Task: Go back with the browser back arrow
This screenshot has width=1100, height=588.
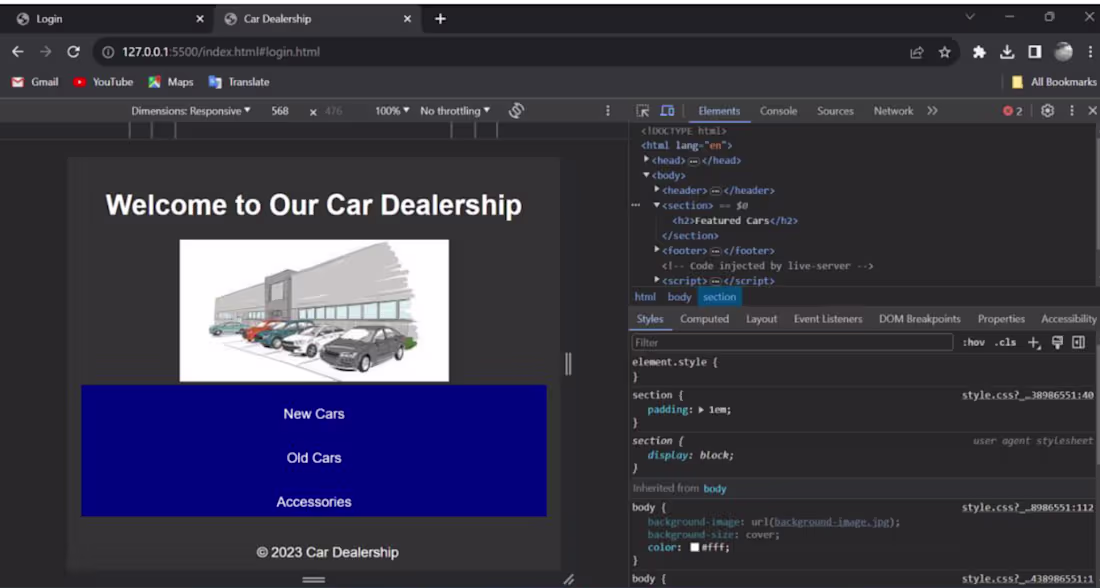Action: point(18,52)
